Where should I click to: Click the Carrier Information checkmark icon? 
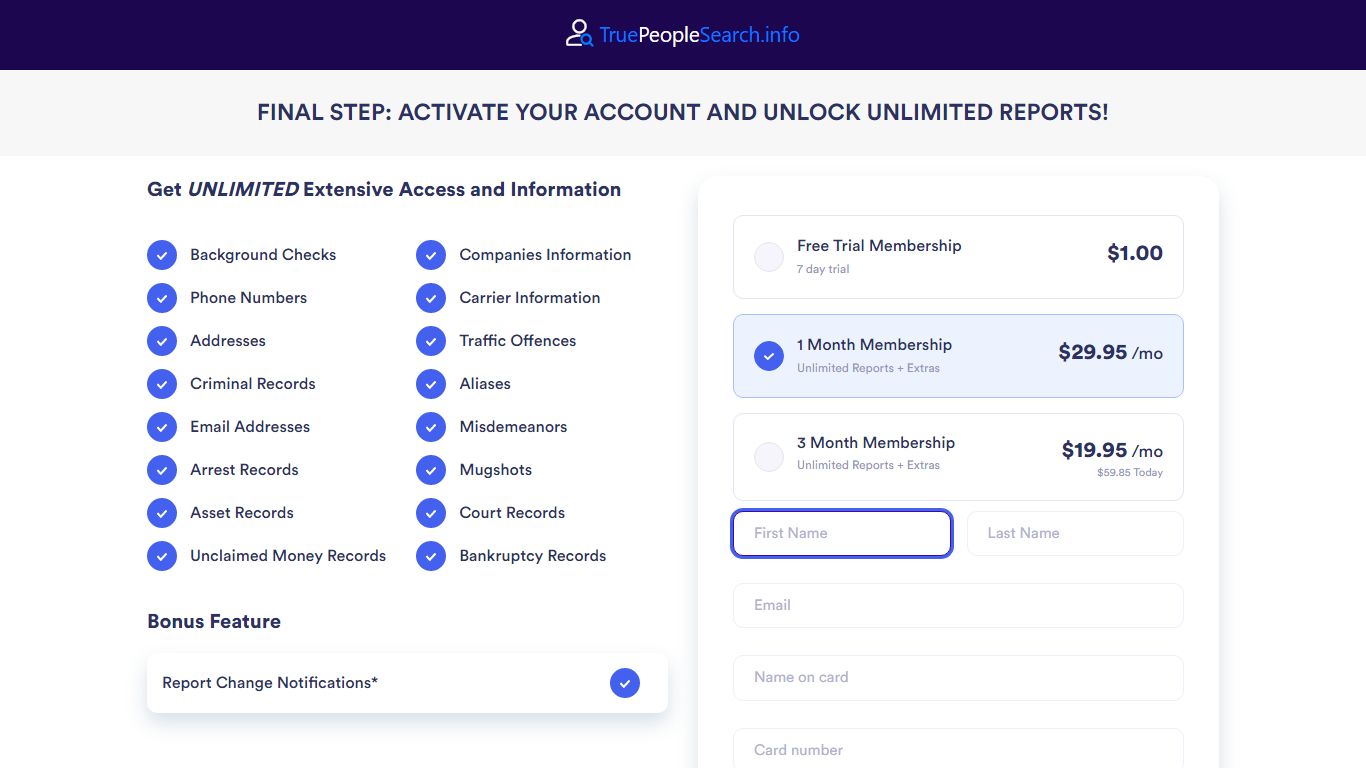tap(431, 298)
